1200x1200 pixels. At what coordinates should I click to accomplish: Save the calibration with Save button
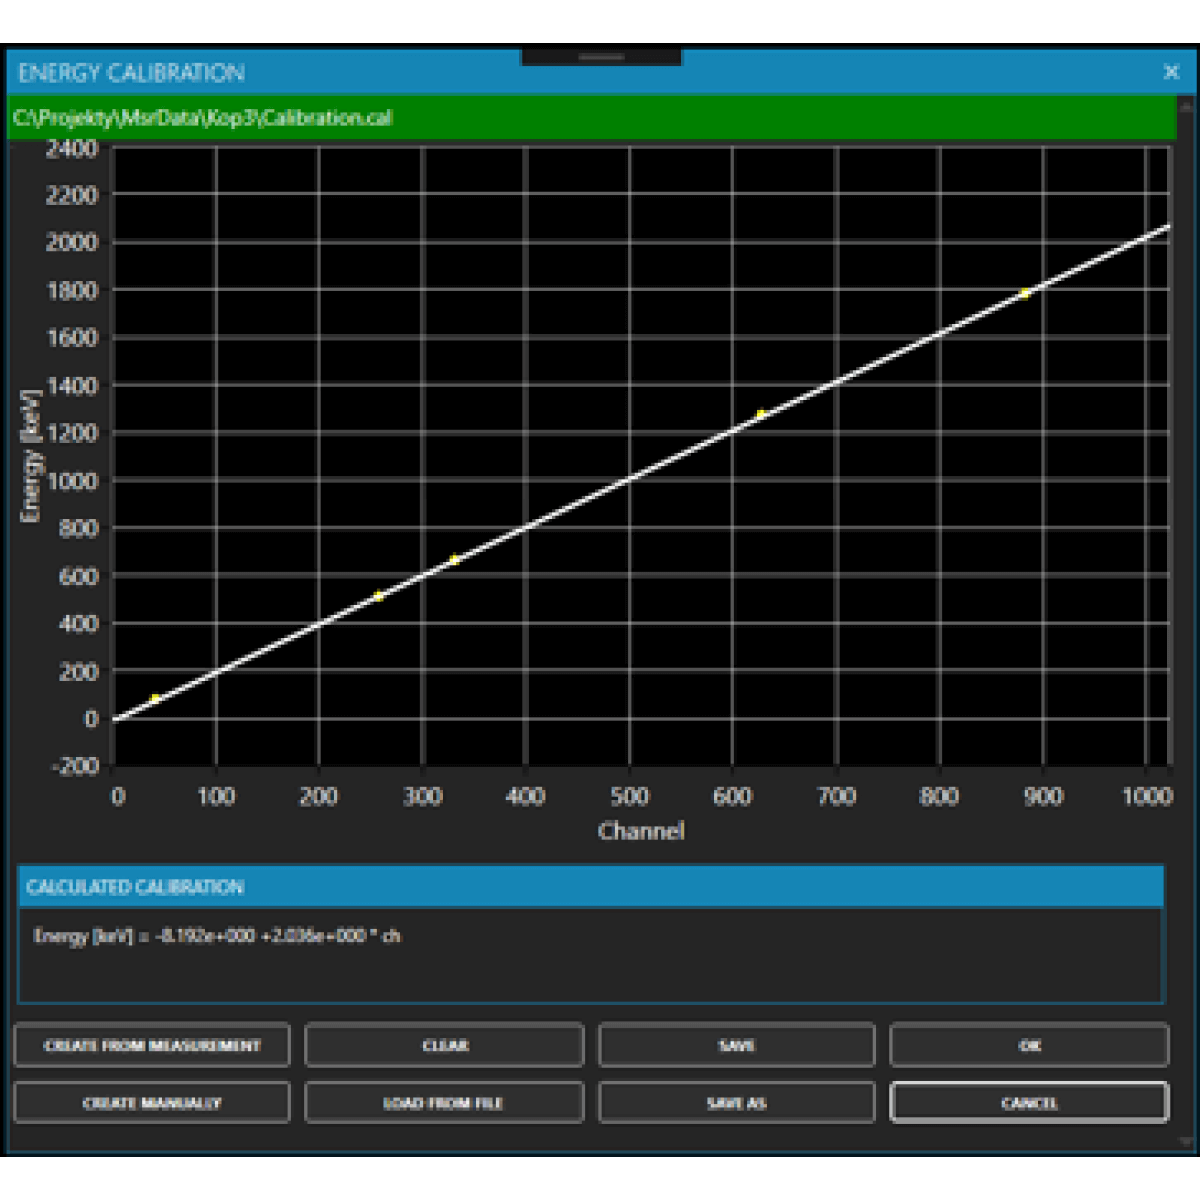[736, 1045]
